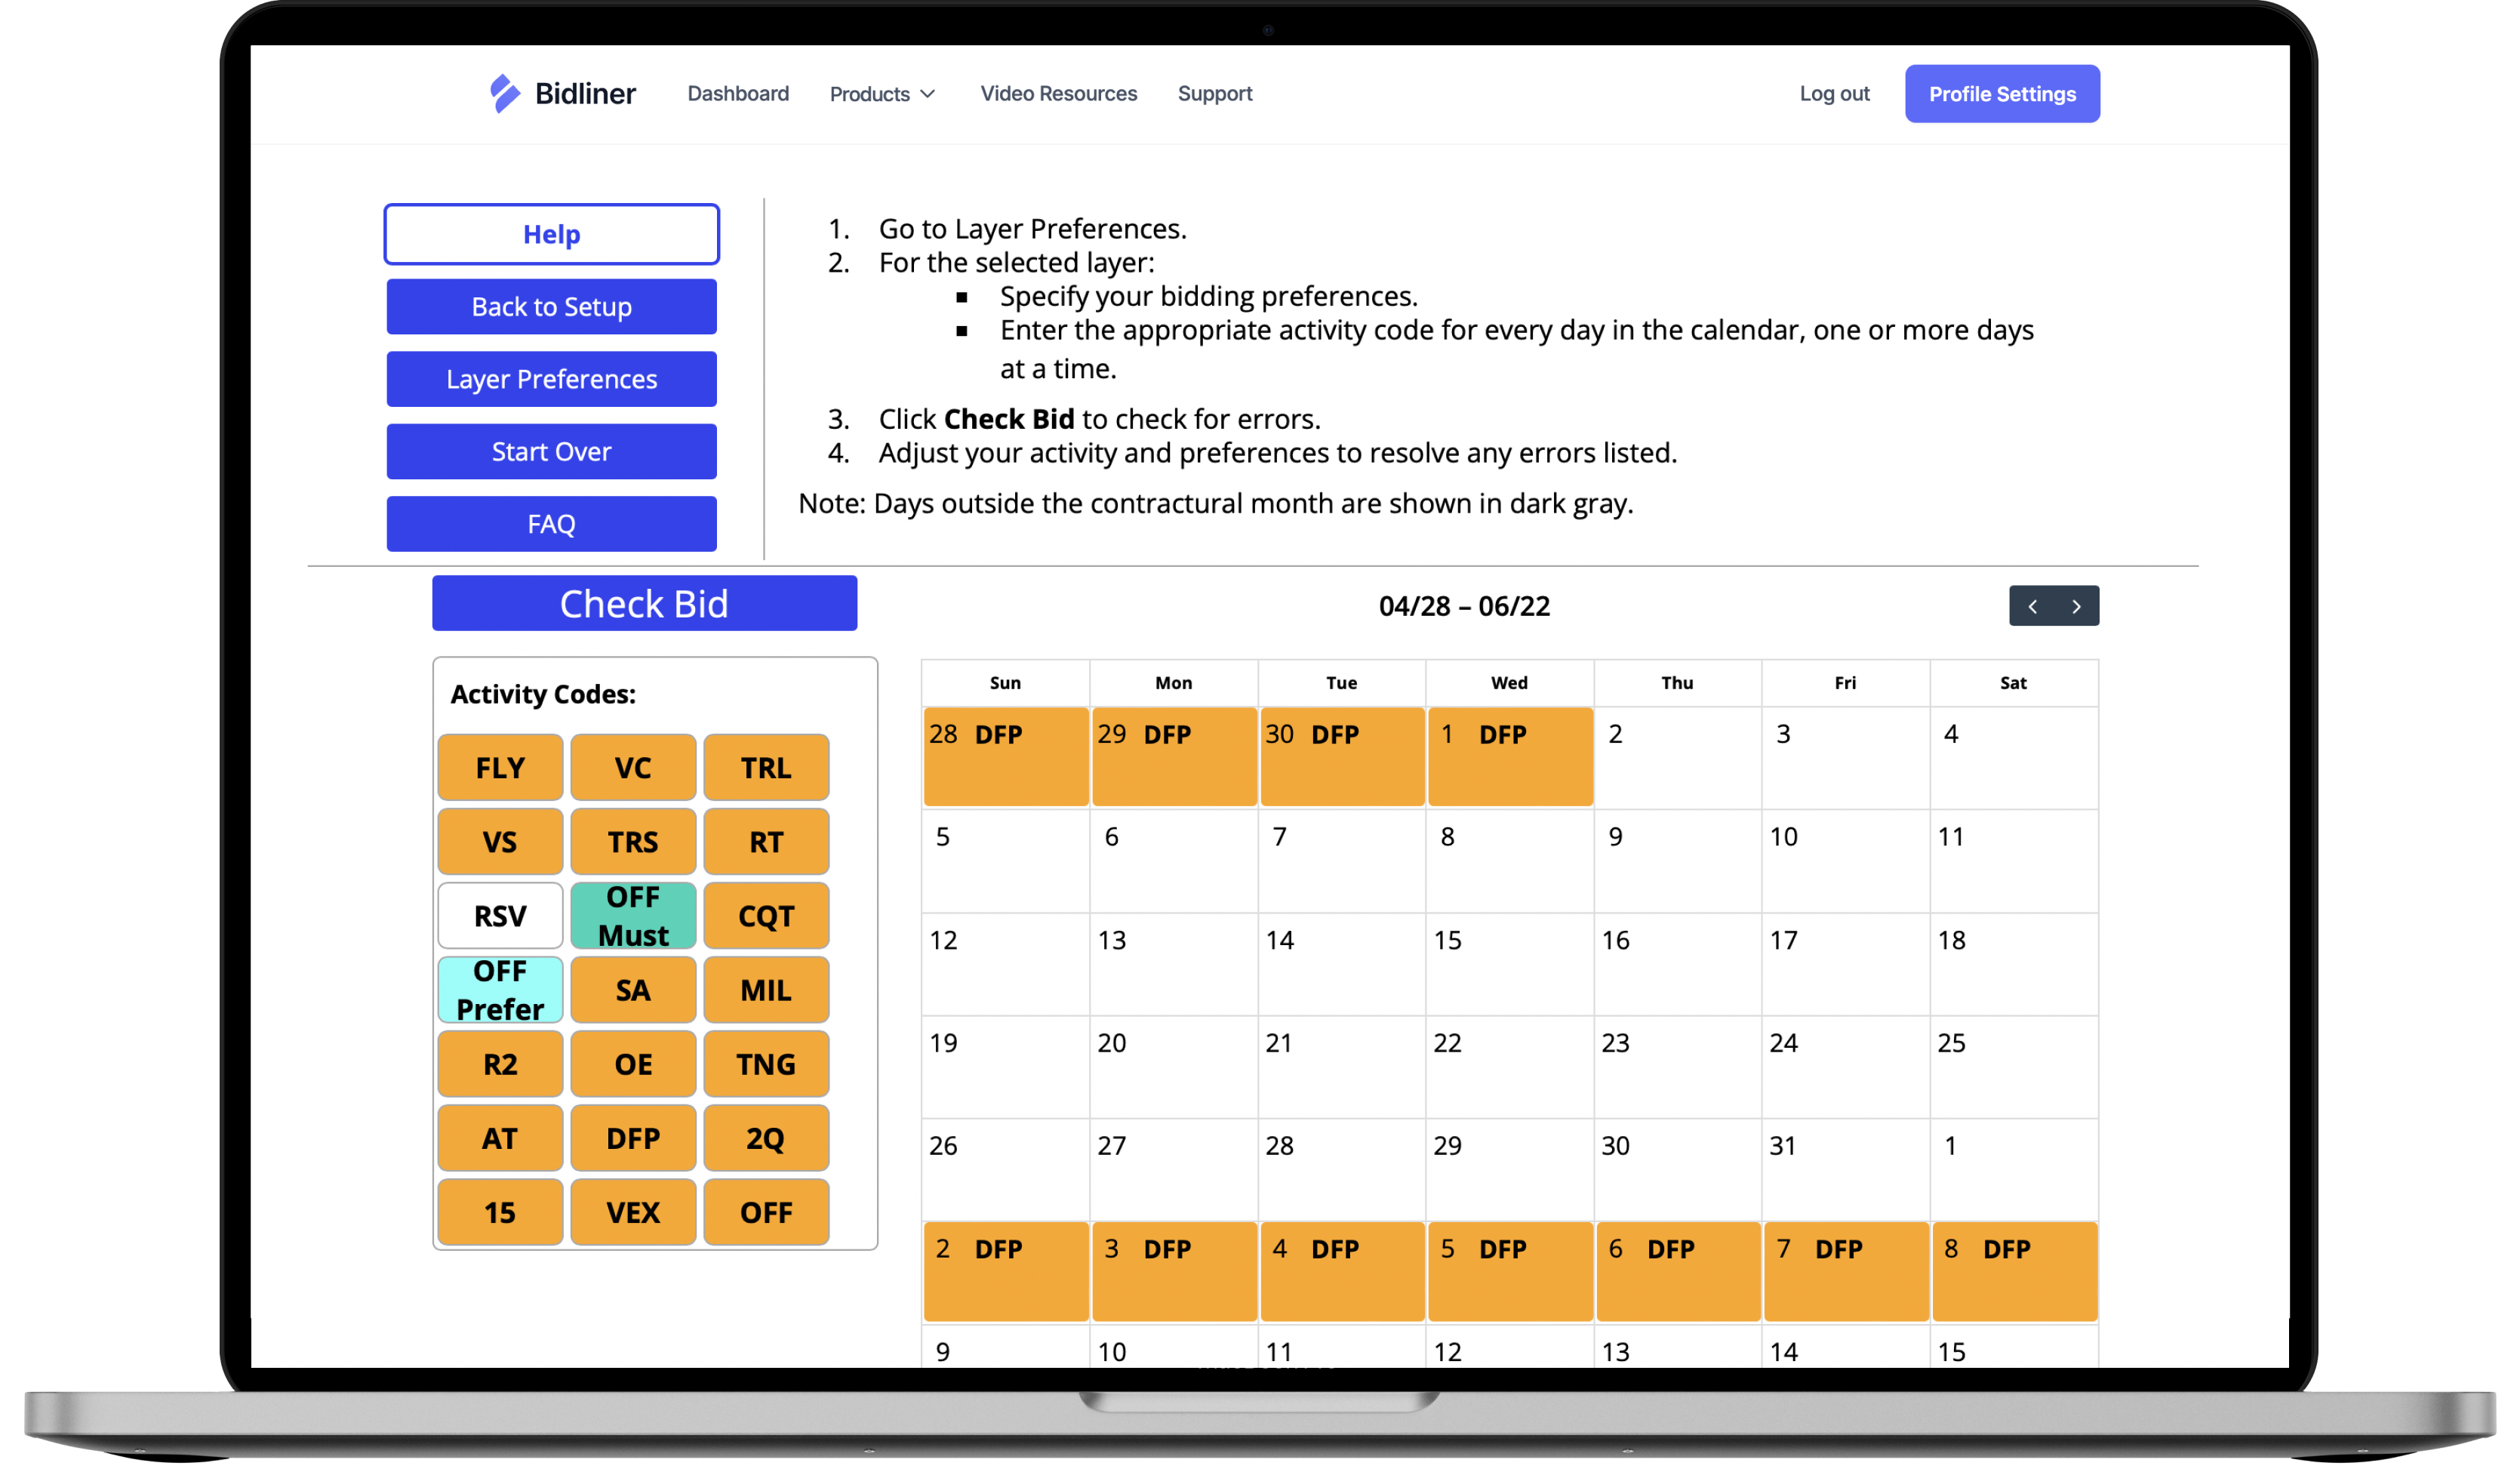Select the DFP activity code button
Screen dimensions: 2520x1472
(x=633, y=1137)
